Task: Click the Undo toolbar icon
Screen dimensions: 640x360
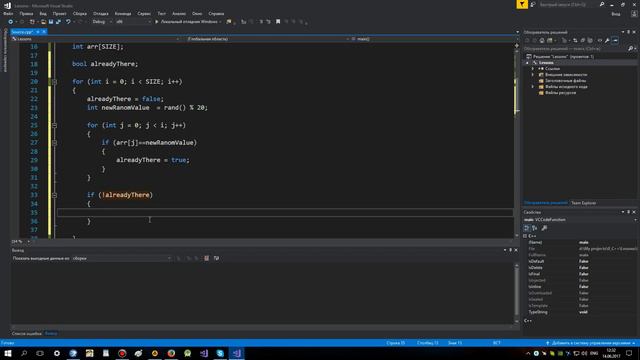Action: click(x=68, y=22)
